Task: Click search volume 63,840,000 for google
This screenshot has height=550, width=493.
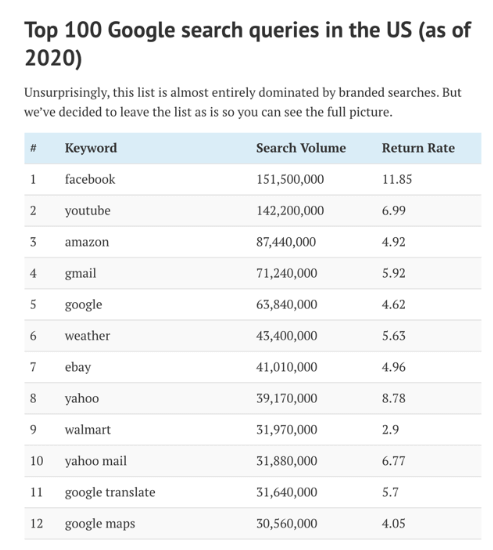Action: (x=286, y=304)
